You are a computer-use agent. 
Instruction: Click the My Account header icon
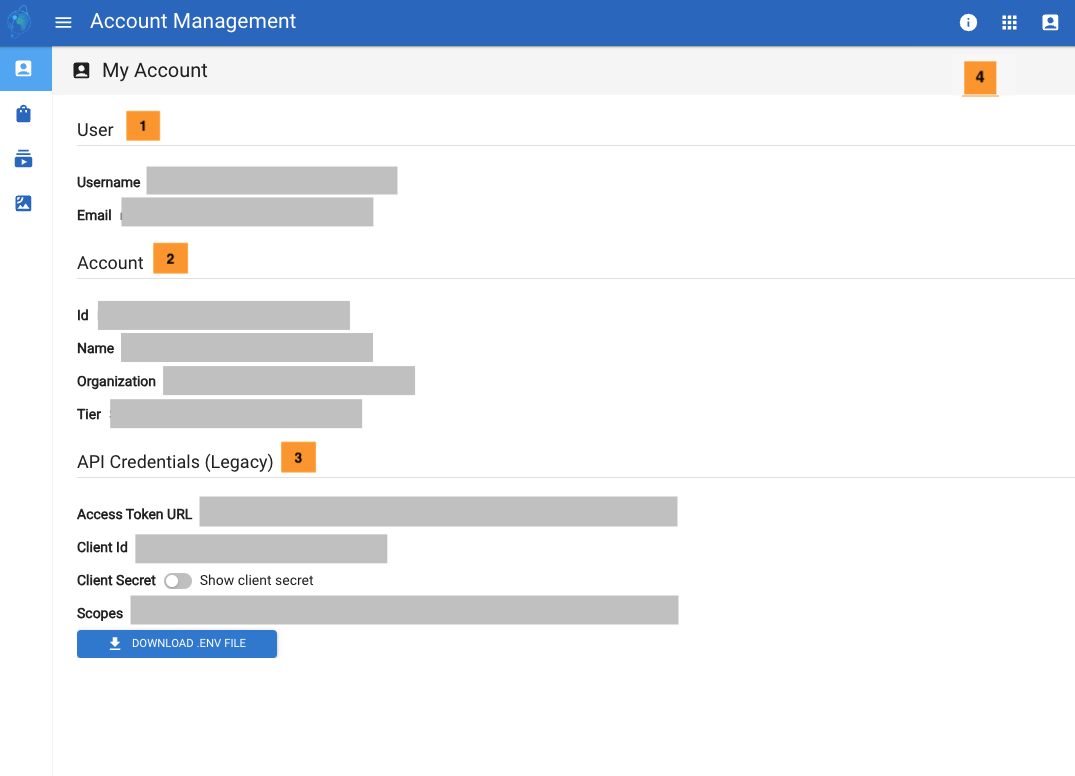(x=81, y=70)
